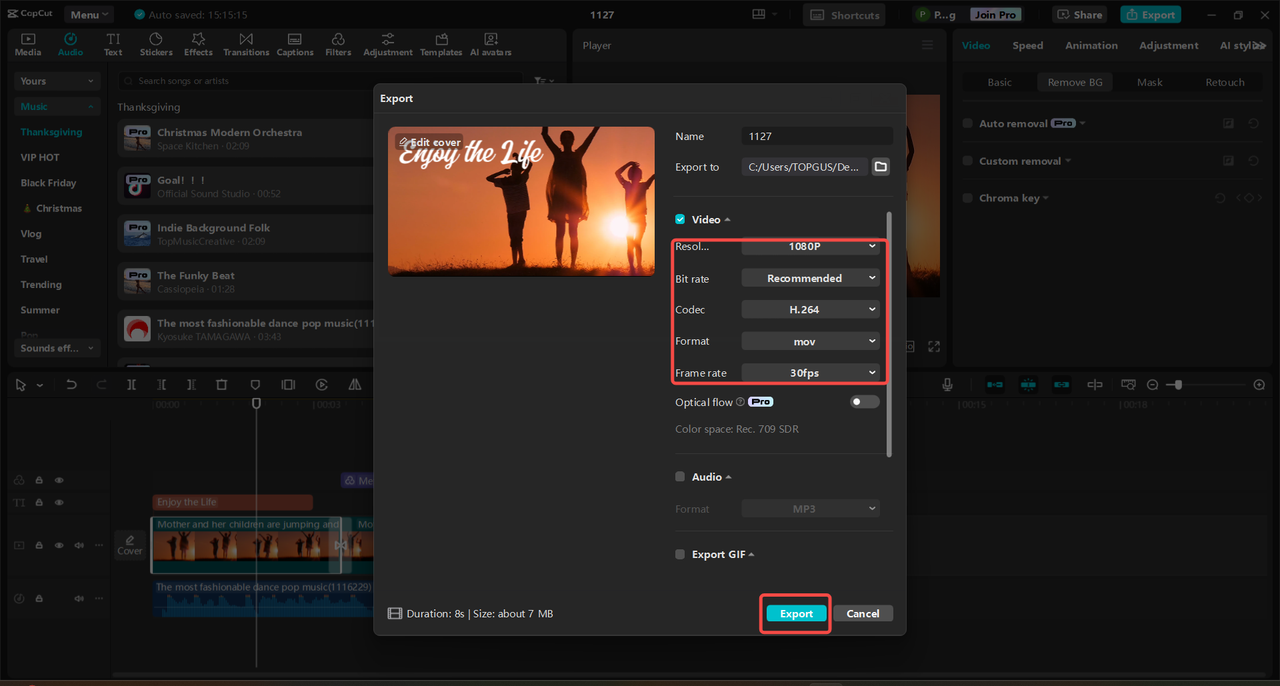The width and height of the screenshot is (1280, 686).
Task: Toggle the linkage icon in timeline toolbar
Action: tap(1061, 385)
